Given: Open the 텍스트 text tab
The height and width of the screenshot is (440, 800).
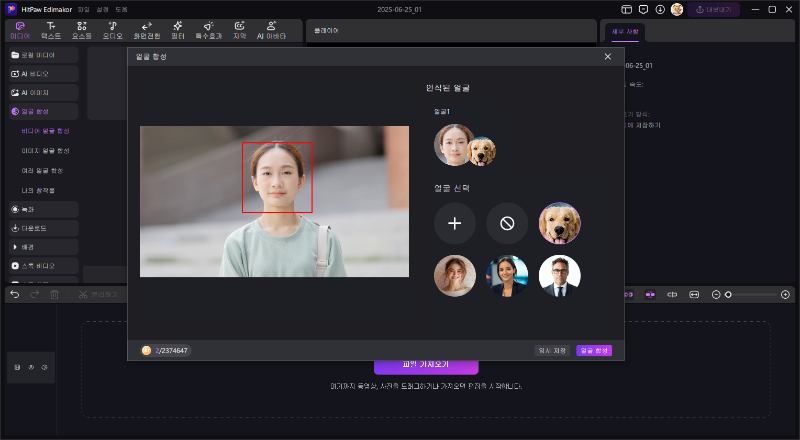Looking at the screenshot, I should tap(51, 31).
